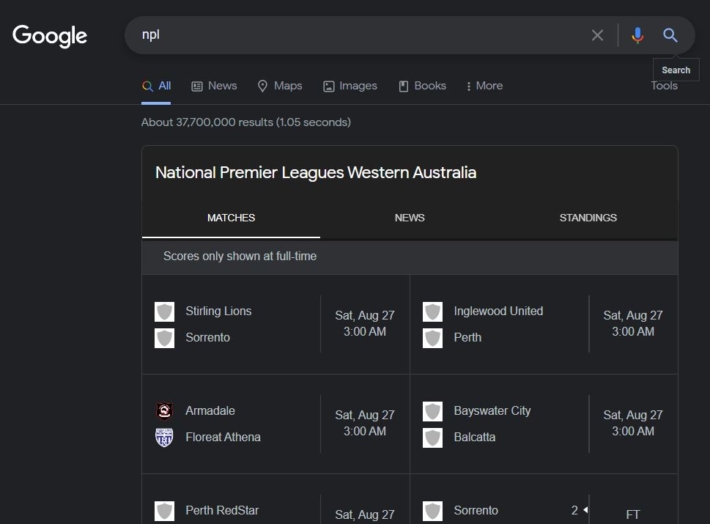The image size is (710, 524).
Task: Click the National Premier Leagues Western Australia title
Action: 316,173
